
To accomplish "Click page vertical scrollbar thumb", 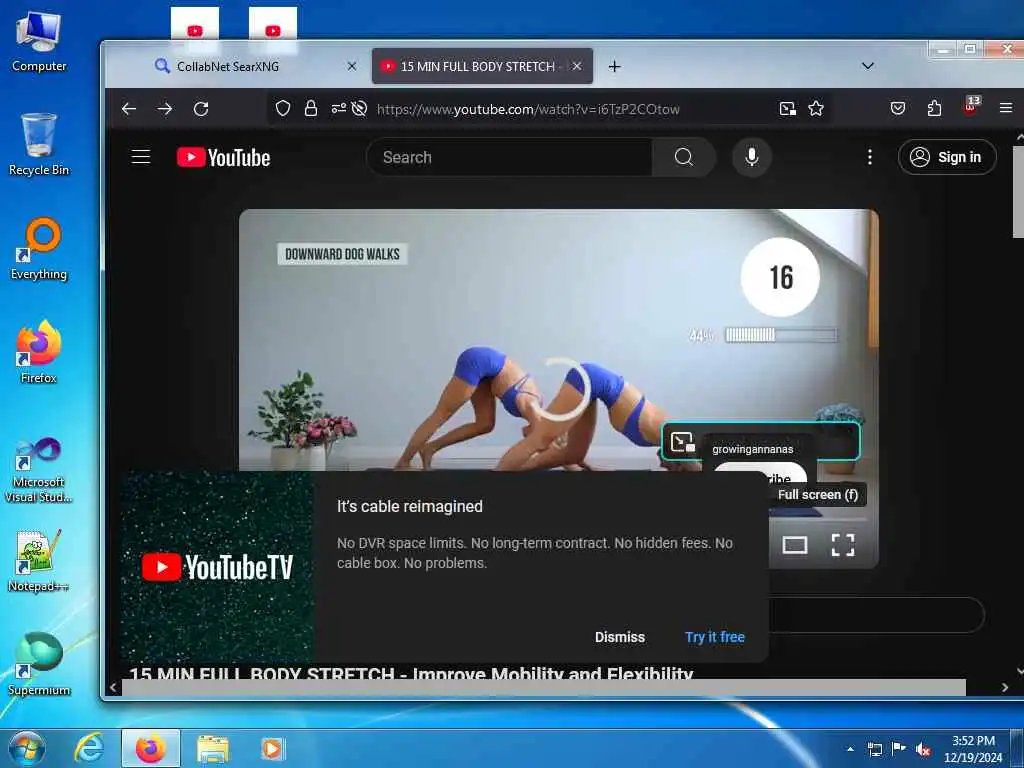I will 1017,192.
